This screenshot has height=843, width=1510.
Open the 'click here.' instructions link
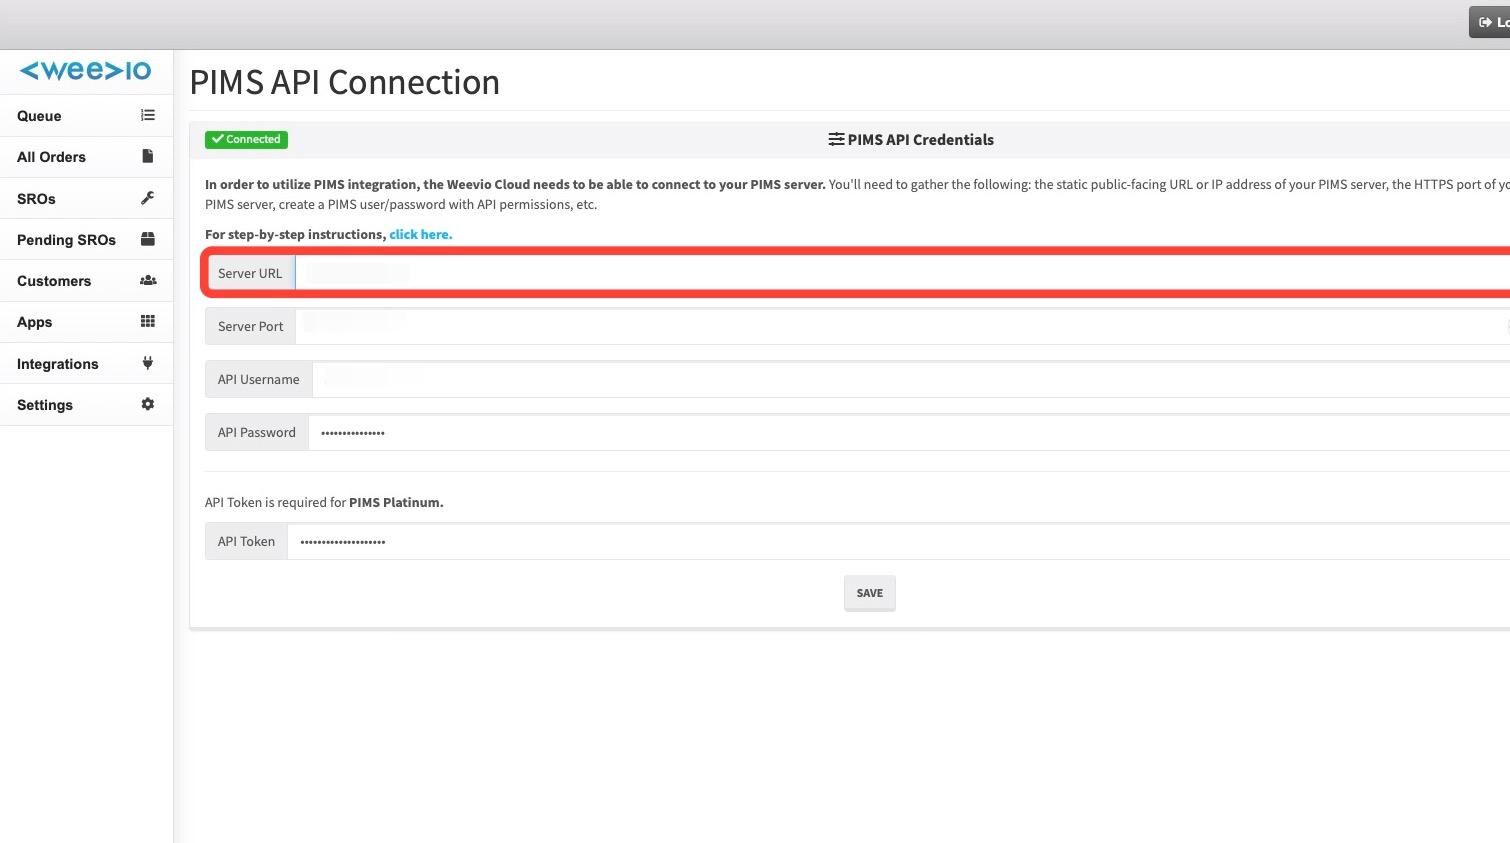tap(421, 234)
